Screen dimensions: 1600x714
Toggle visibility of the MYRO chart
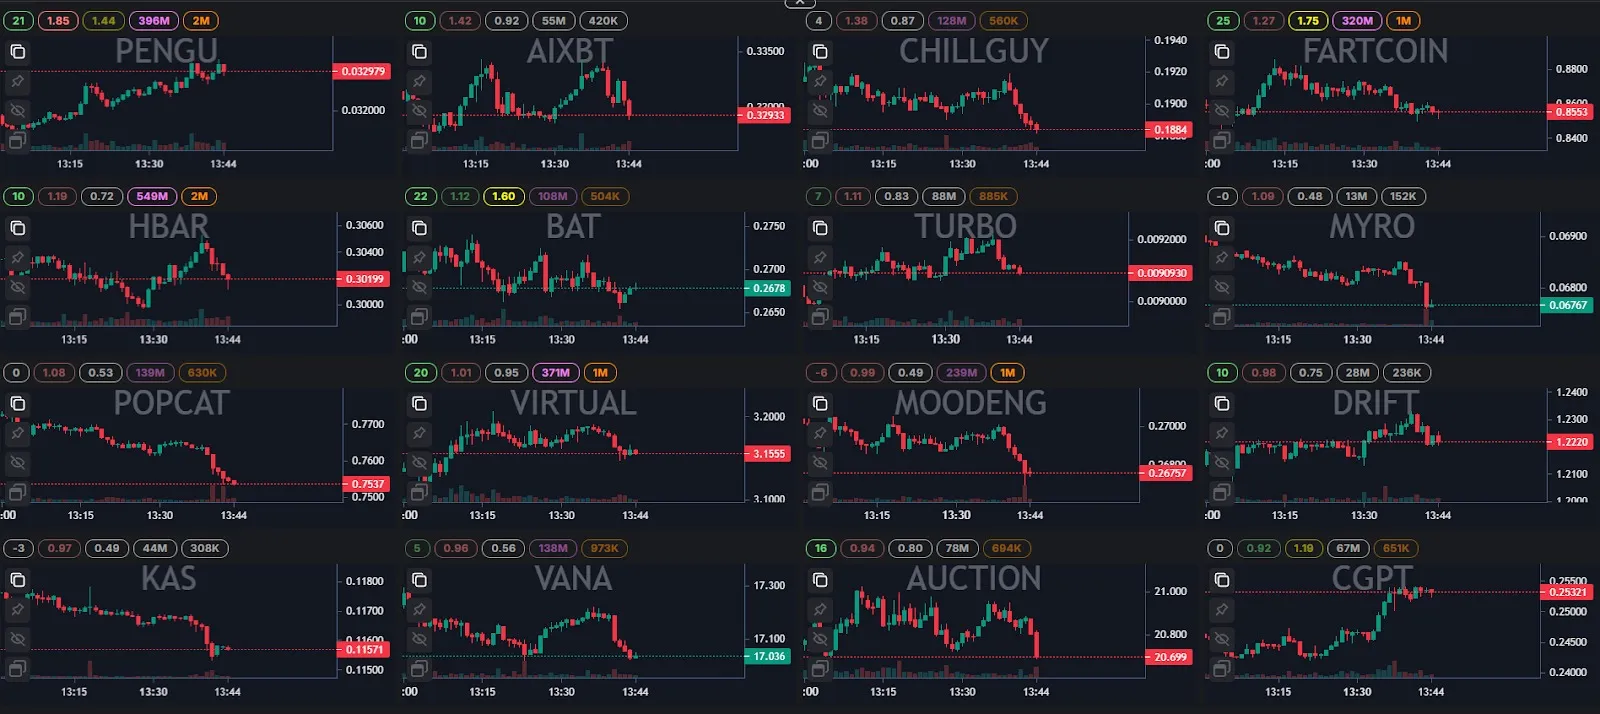1221,287
